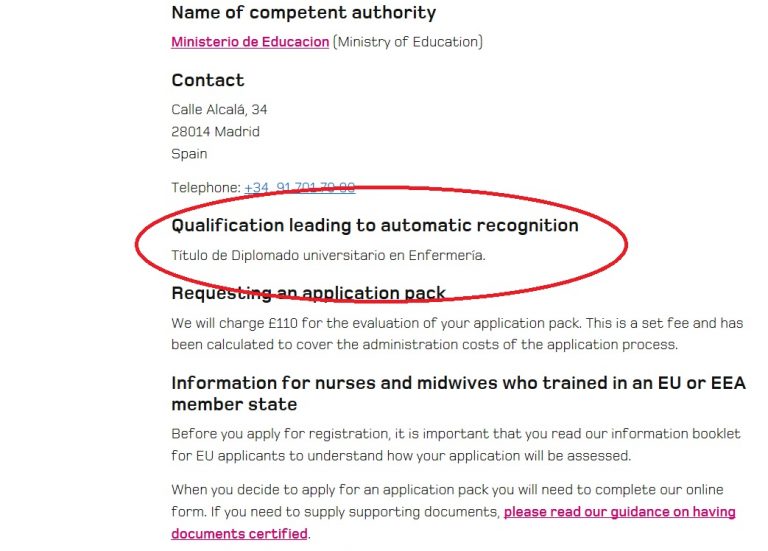Image resolution: width=768 pixels, height=551 pixels.
Task: Click the telephone number +34 91 701 70 00
Action: (299, 188)
